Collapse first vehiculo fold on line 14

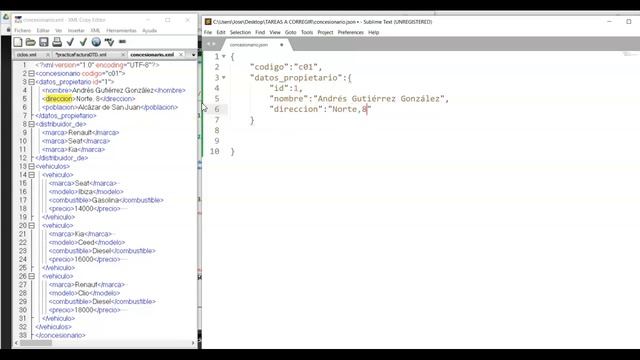31,175
